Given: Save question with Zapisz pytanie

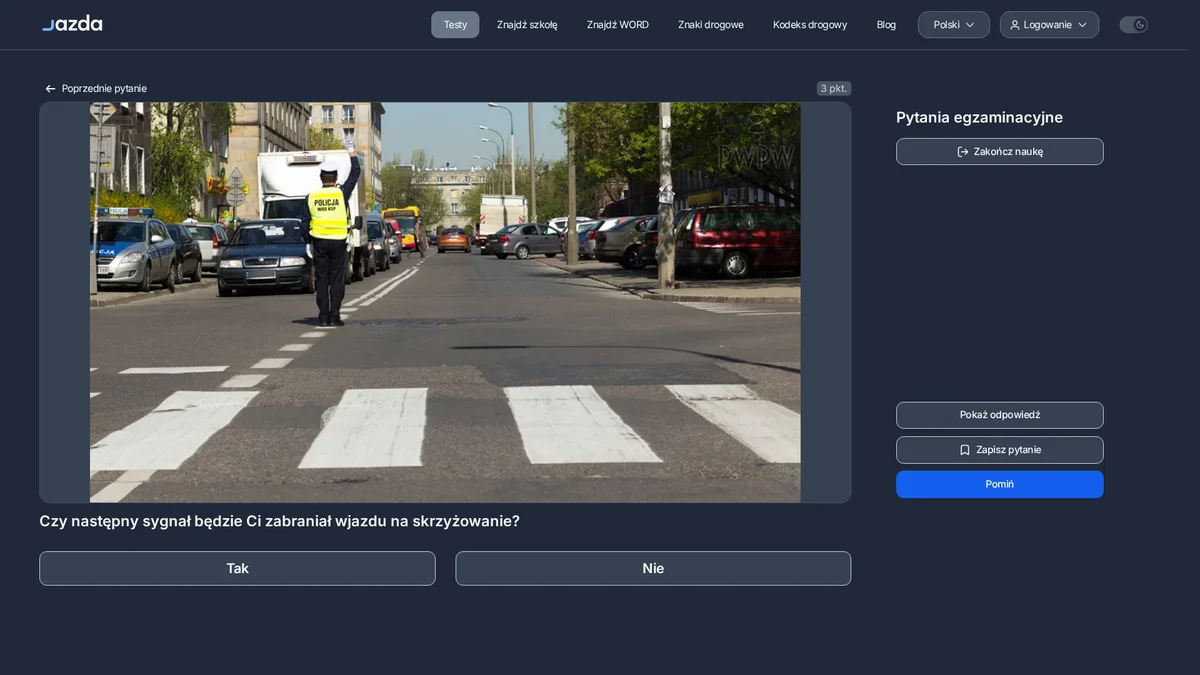Looking at the screenshot, I should (x=1000, y=450).
